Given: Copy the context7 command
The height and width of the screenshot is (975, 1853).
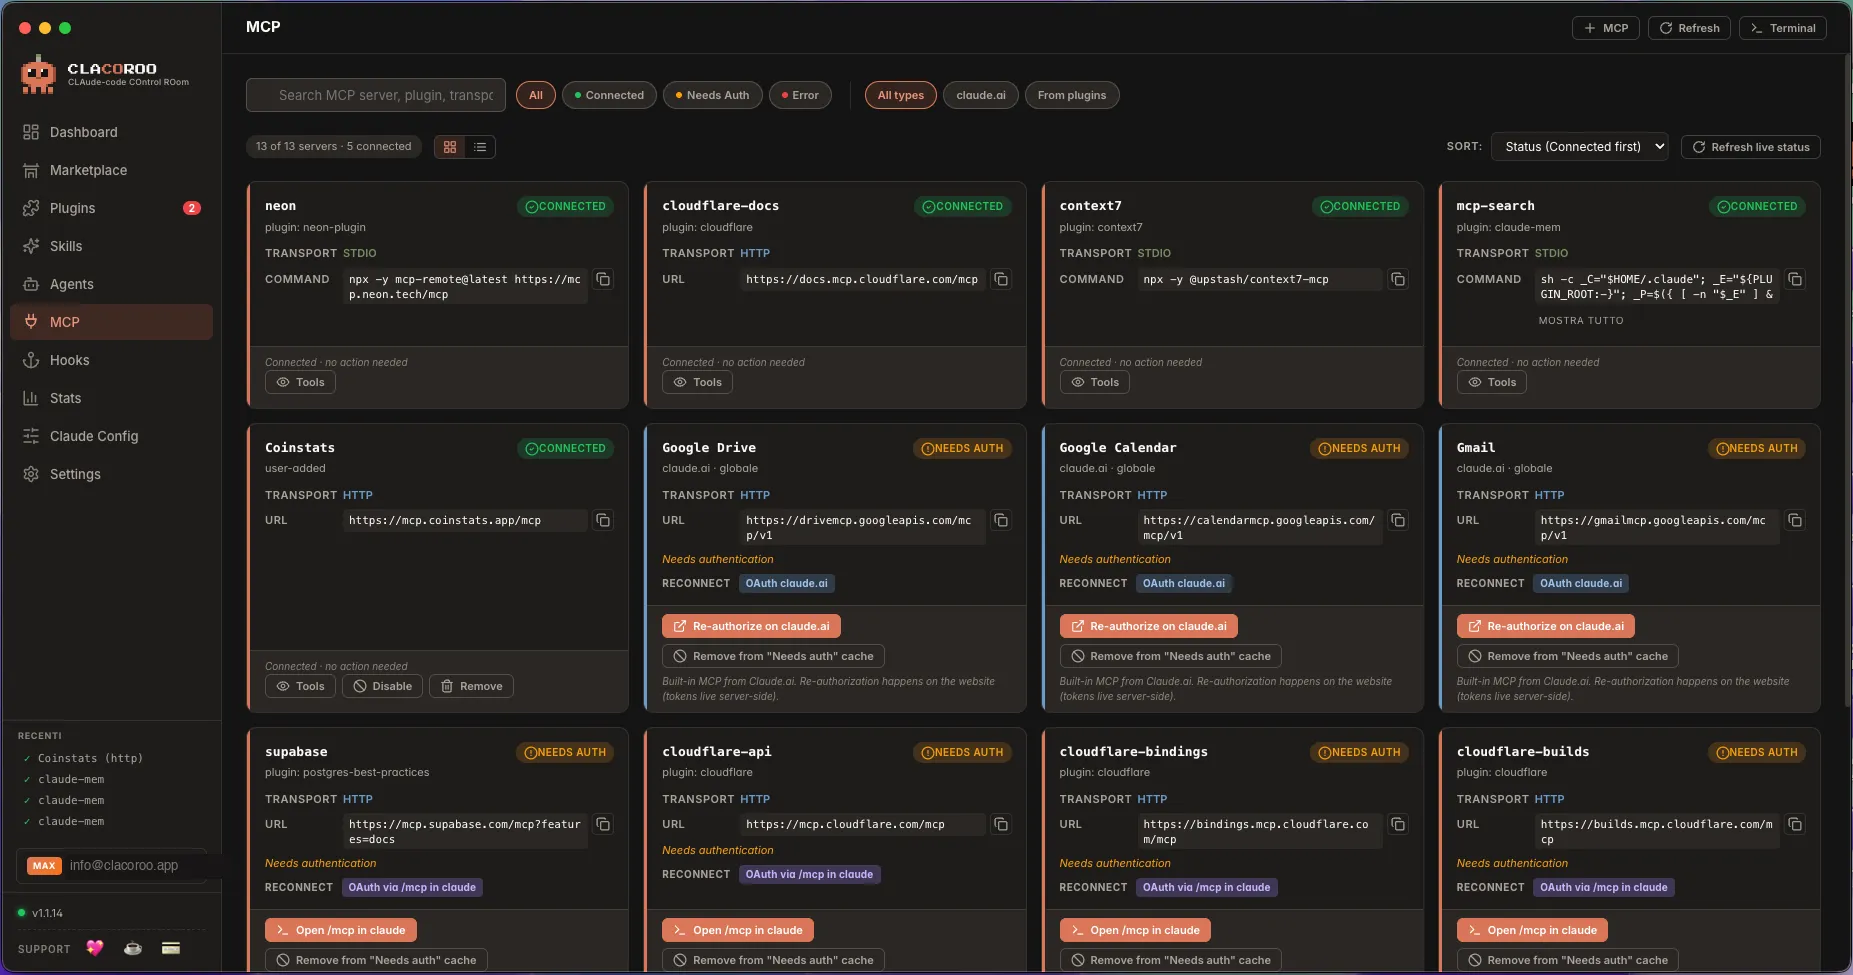Looking at the screenshot, I should point(1398,279).
